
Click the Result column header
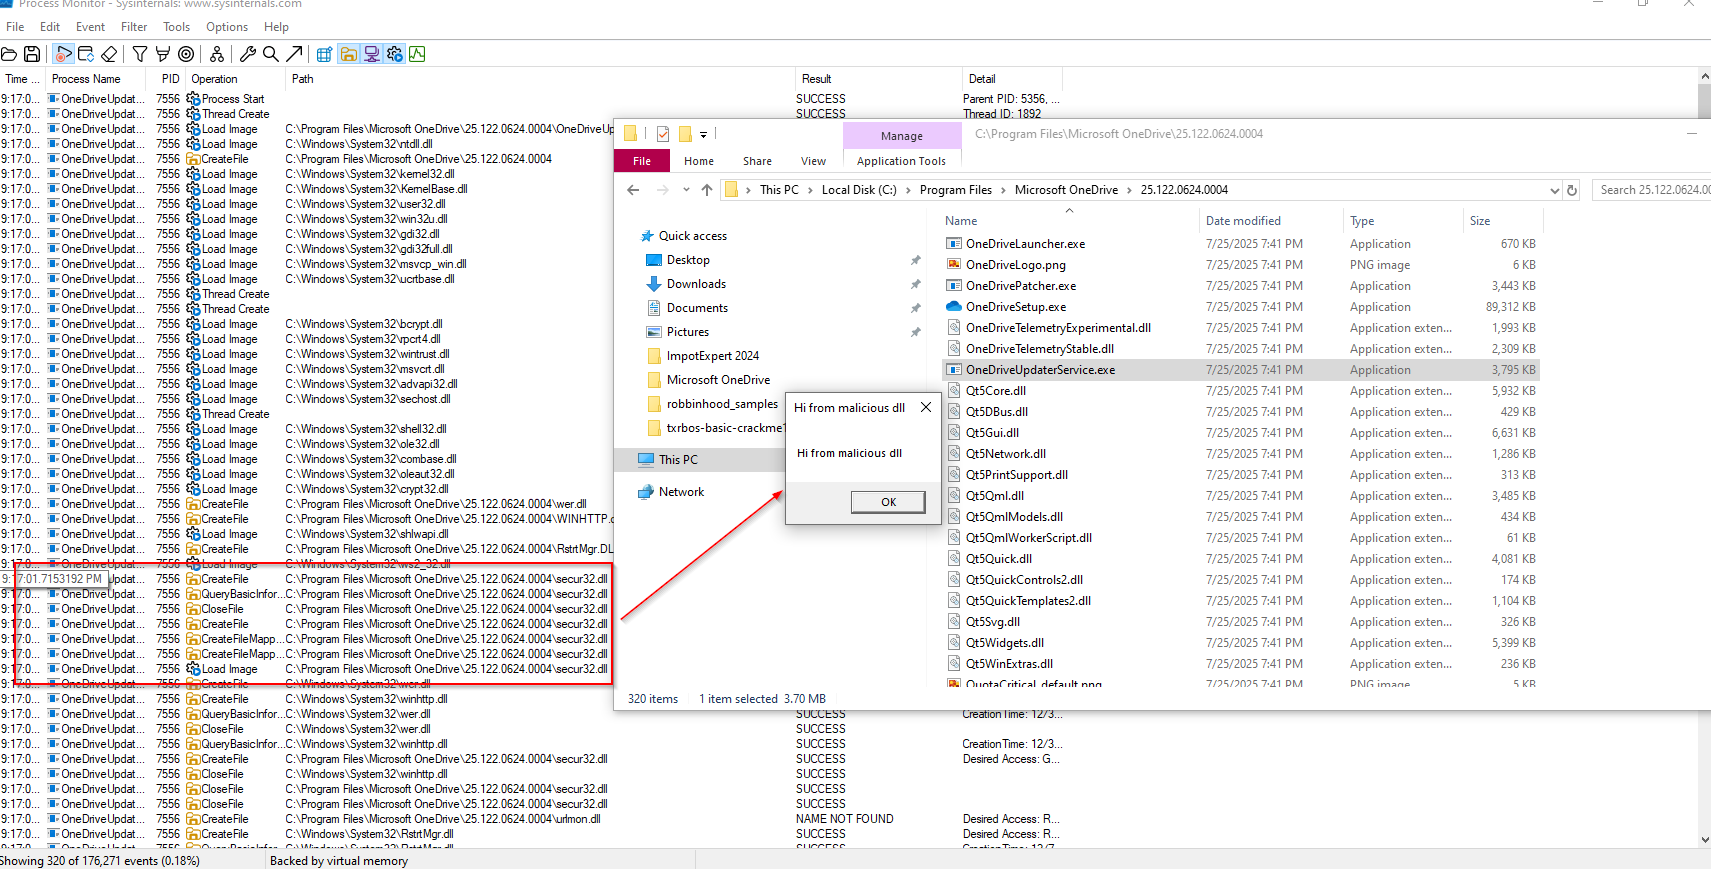pos(878,79)
